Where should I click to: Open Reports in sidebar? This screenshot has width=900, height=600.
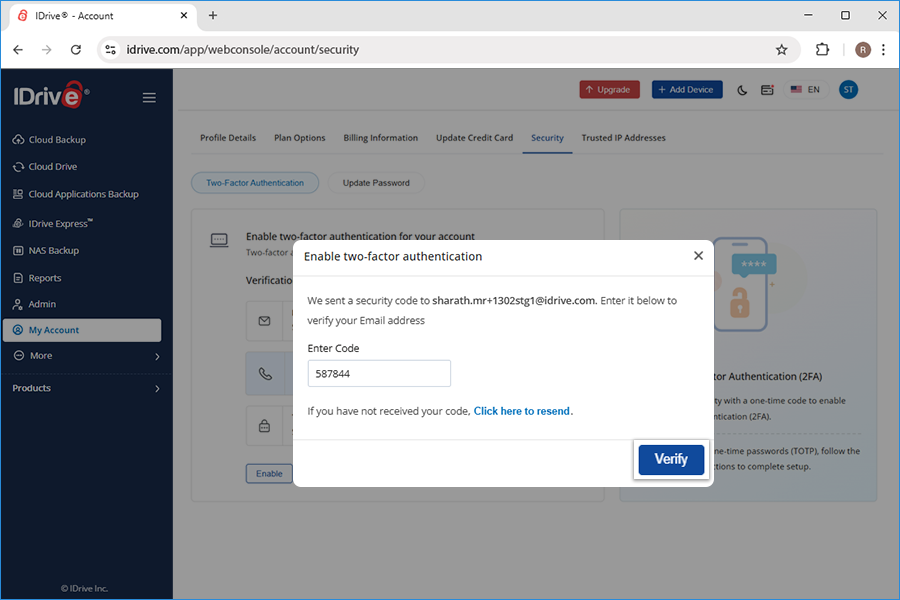(x=45, y=278)
